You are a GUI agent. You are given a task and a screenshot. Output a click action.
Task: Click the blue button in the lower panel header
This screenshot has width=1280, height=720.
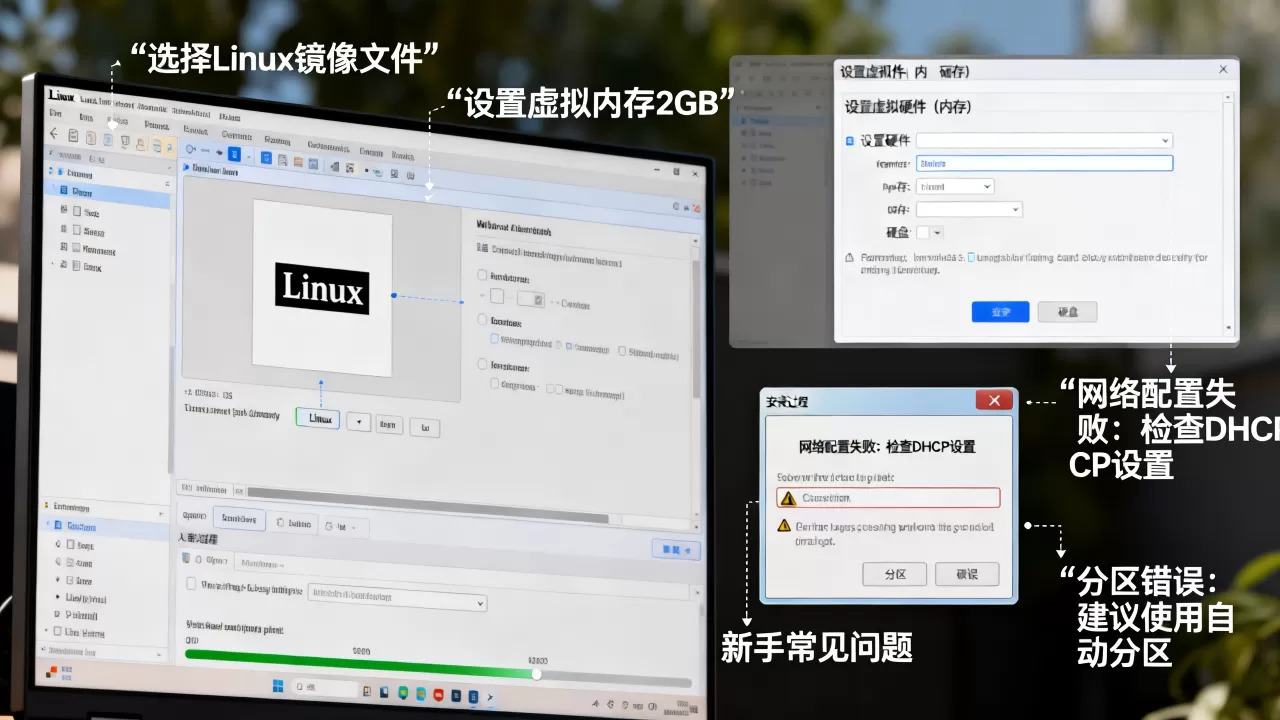[676, 550]
